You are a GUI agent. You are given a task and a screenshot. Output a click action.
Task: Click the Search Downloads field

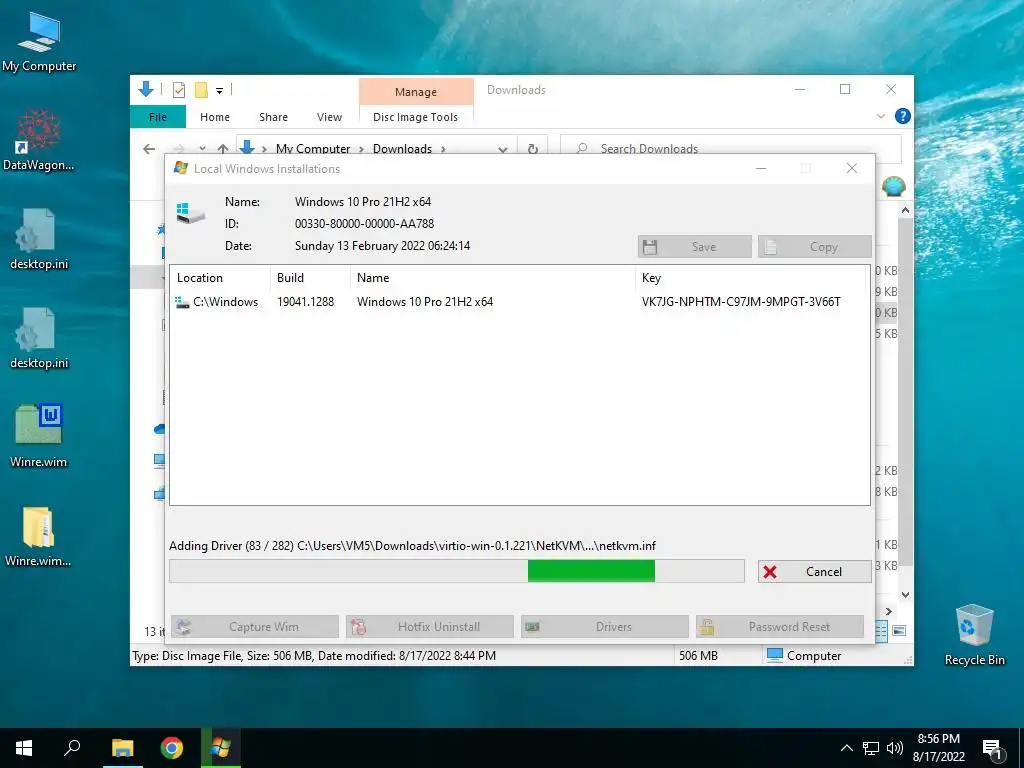(x=731, y=149)
